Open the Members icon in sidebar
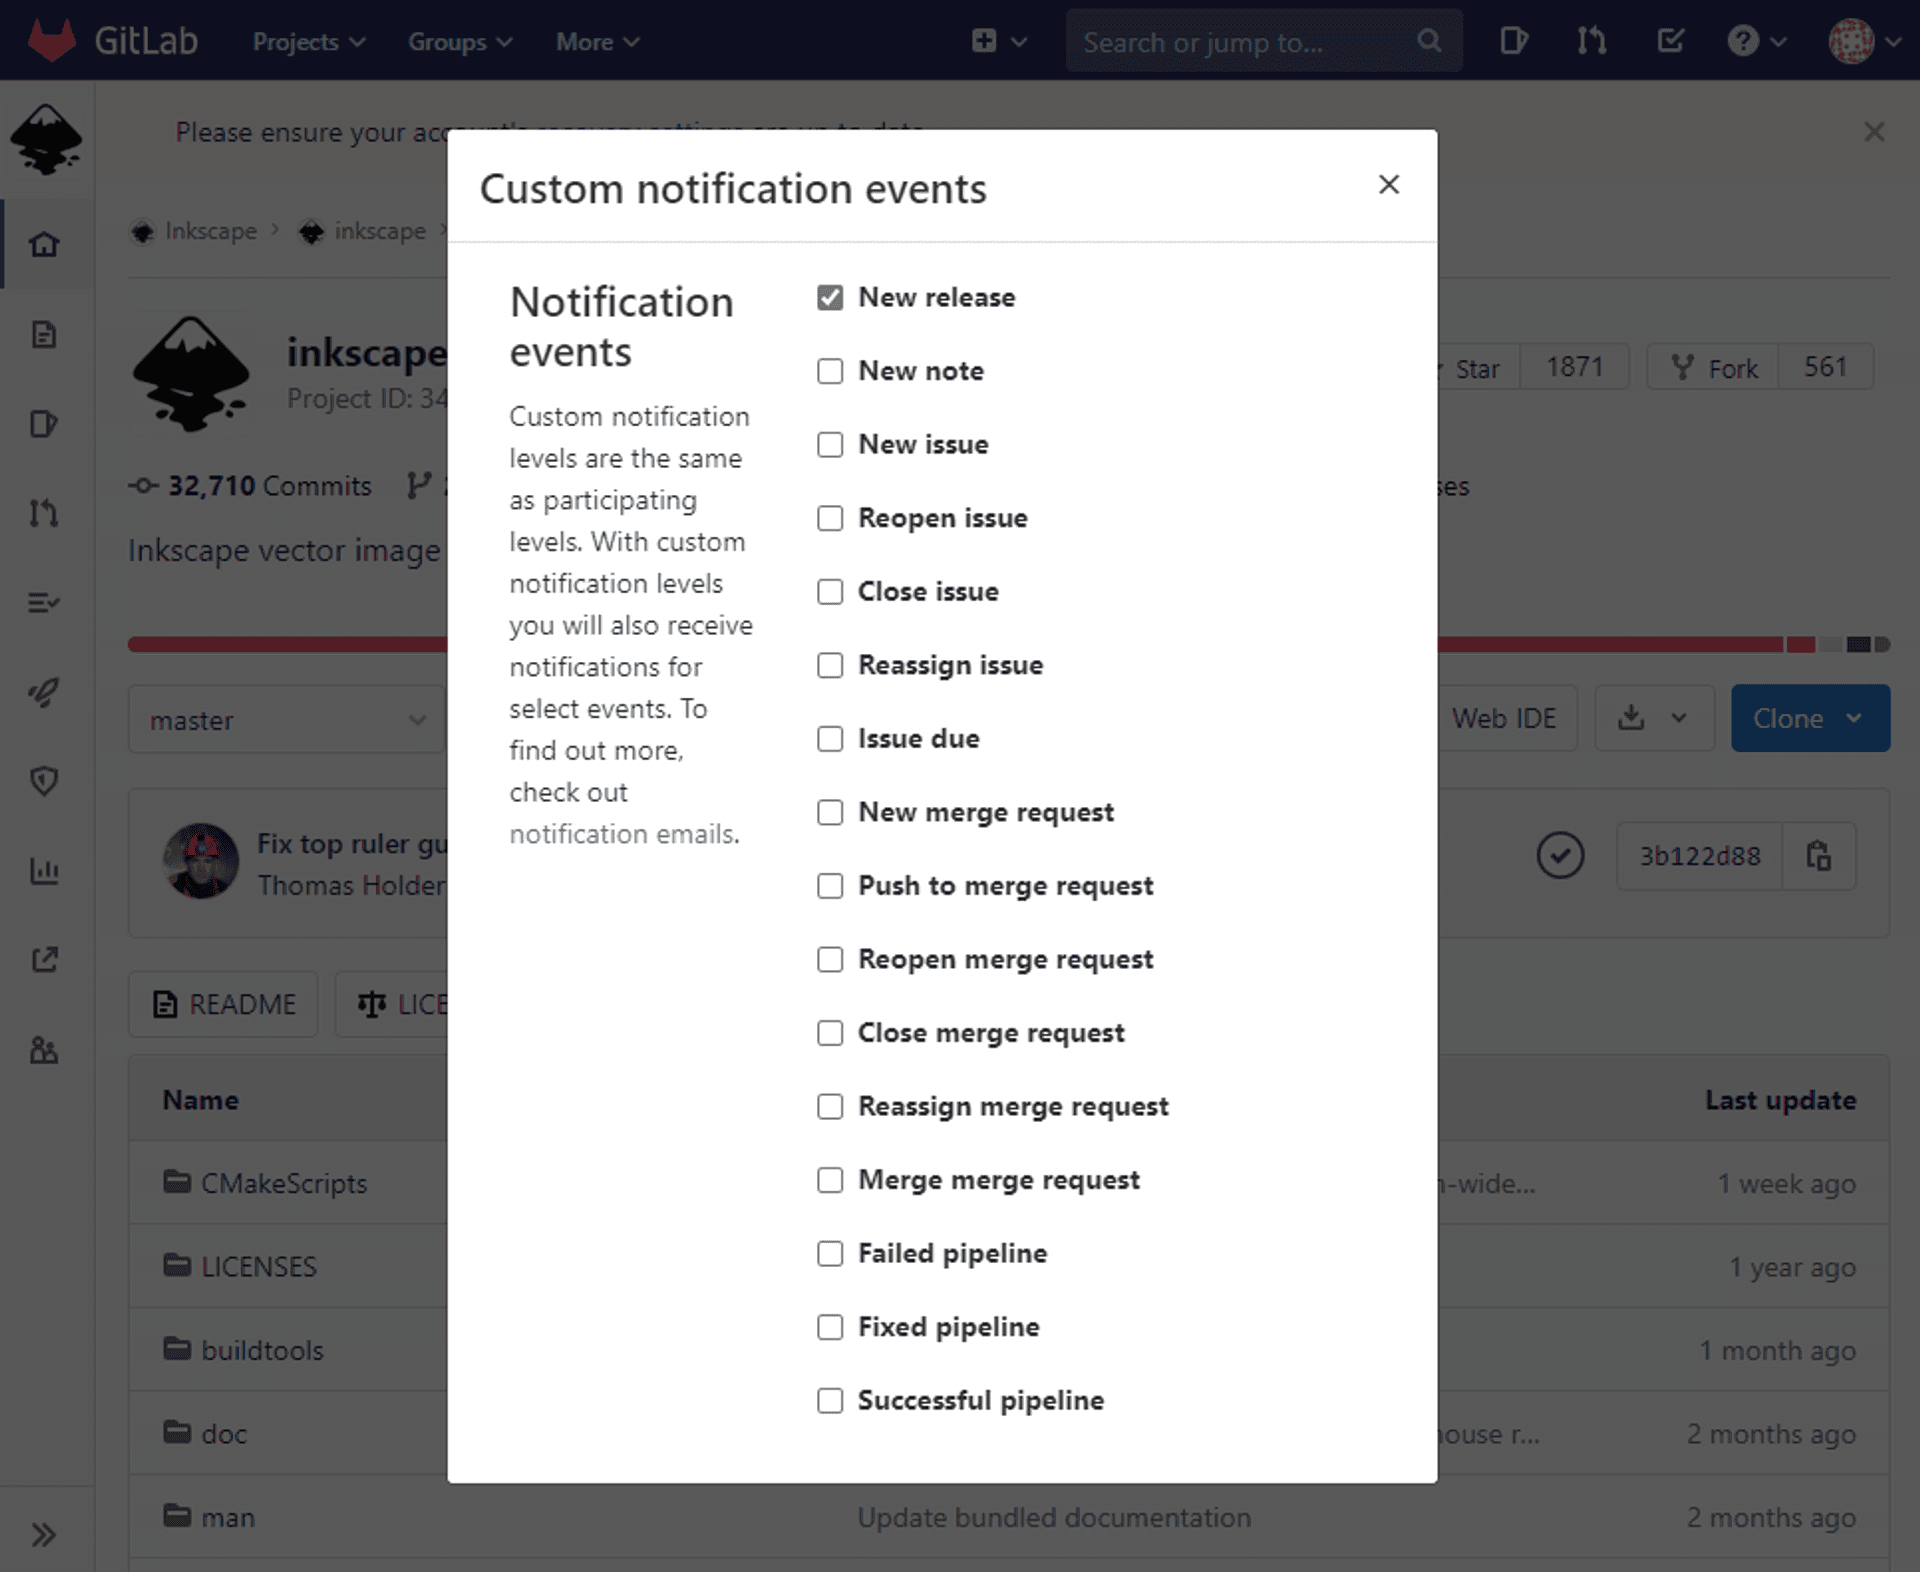 (x=44, y=1050)
